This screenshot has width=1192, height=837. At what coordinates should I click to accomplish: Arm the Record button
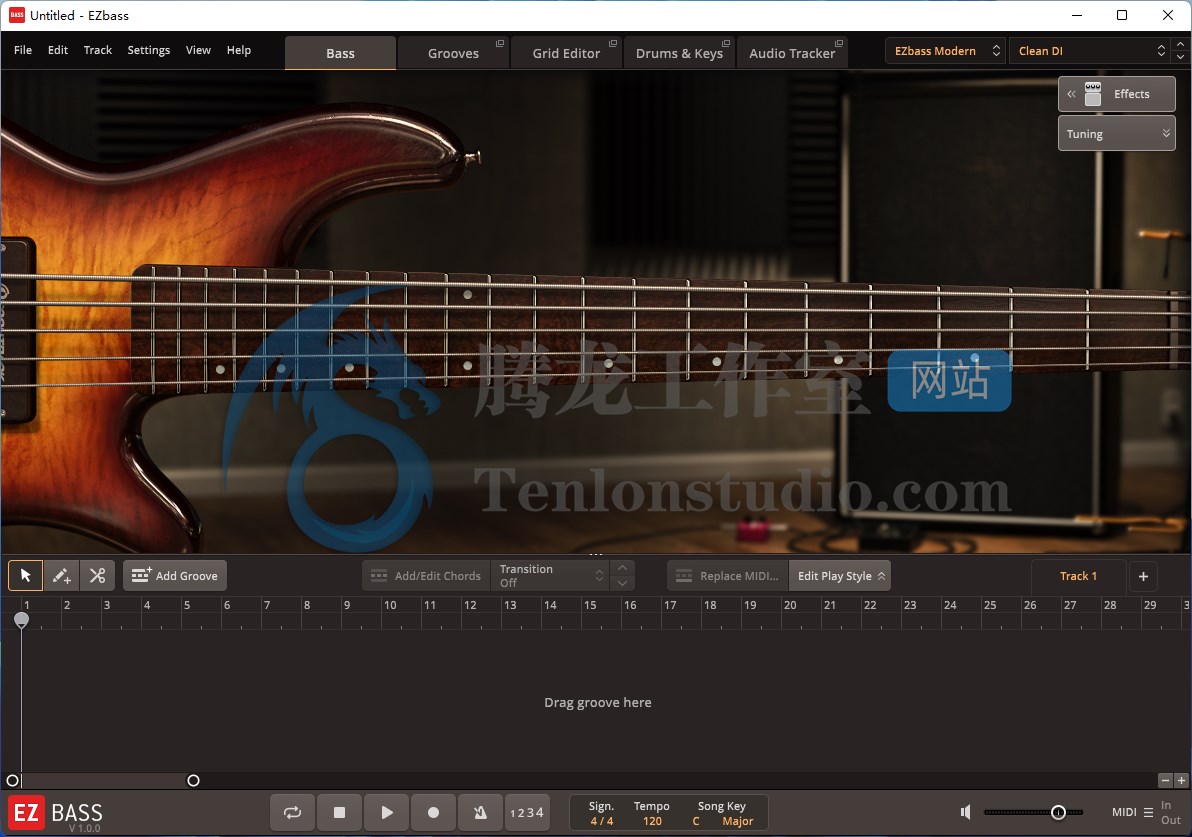(x=433, y=812)
